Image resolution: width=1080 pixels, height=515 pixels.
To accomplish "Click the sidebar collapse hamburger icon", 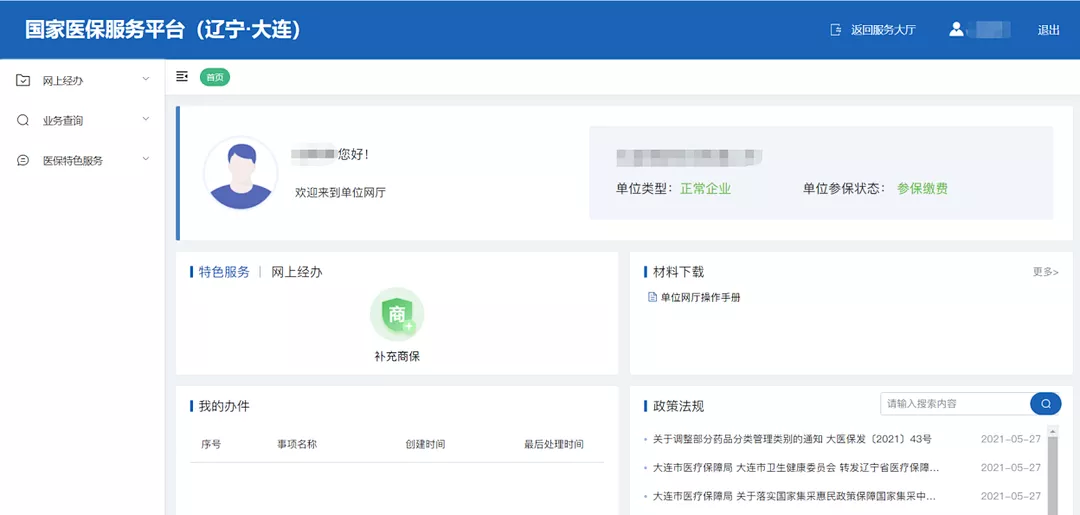I will tap(182, 77).
